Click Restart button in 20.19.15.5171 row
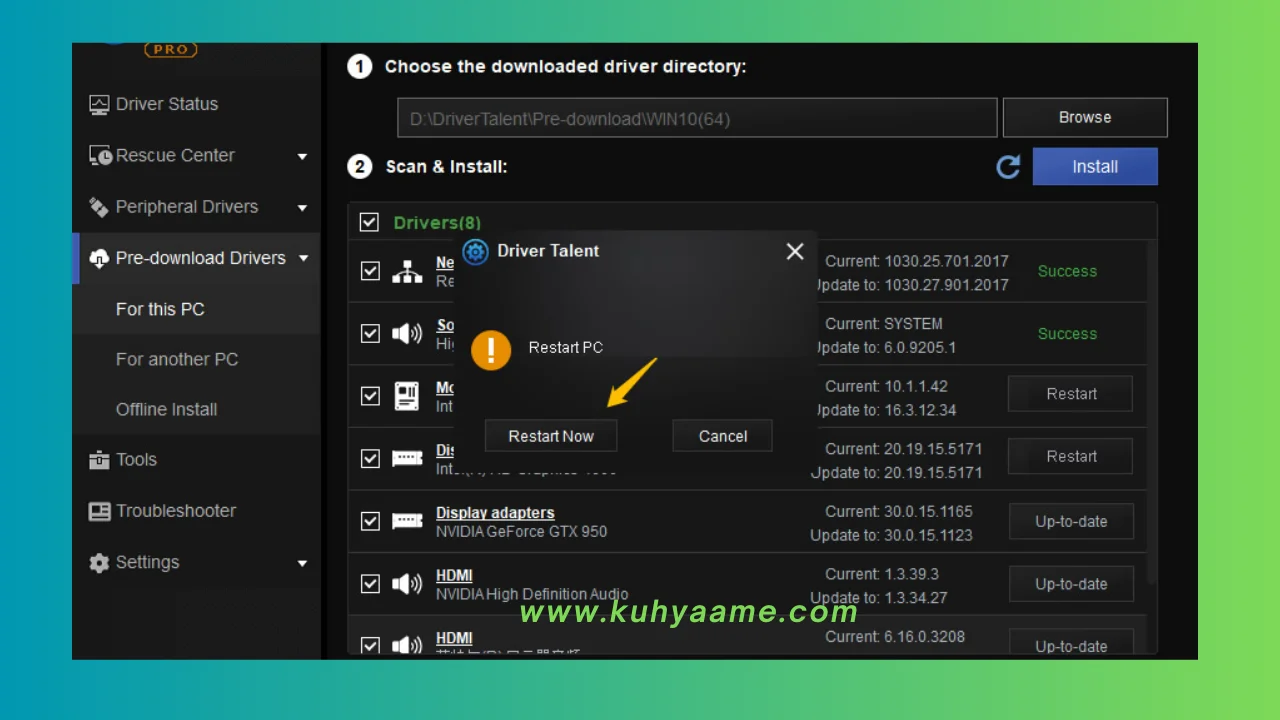This screenshot has width=1280, height=720. [1071, 456]
